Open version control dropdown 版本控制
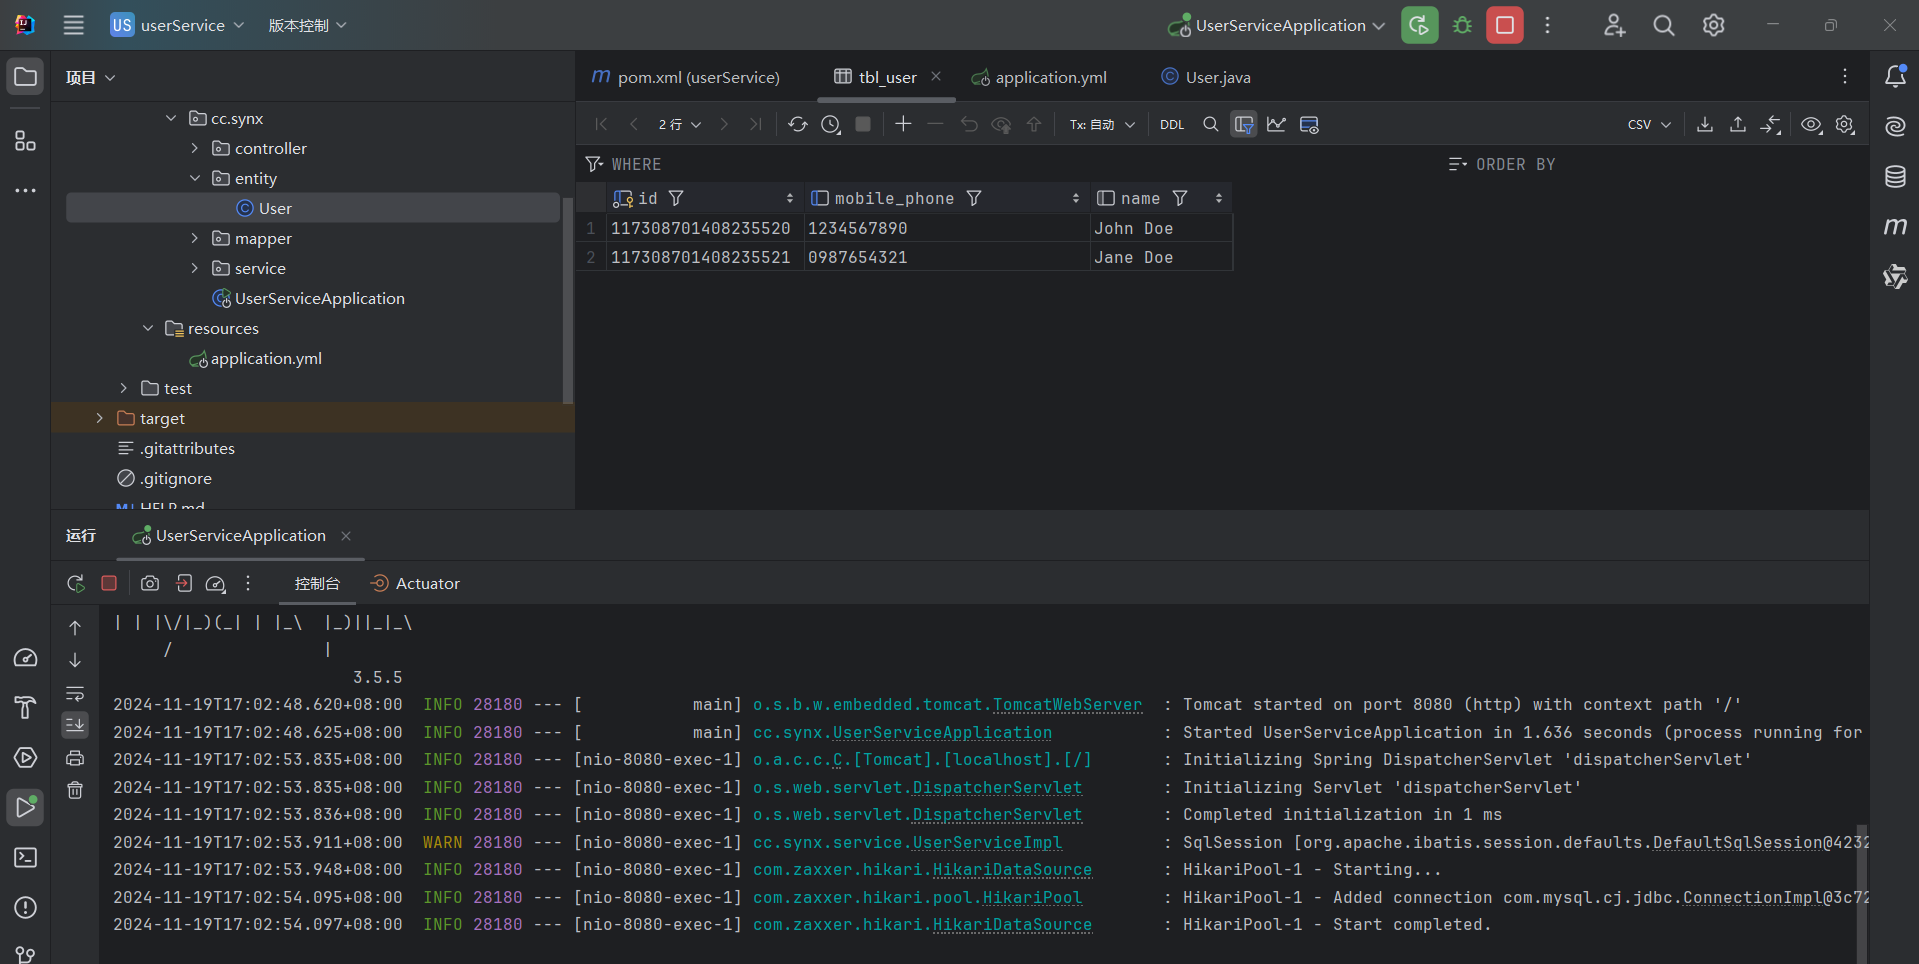1919x964 pixels. (307, 25)
